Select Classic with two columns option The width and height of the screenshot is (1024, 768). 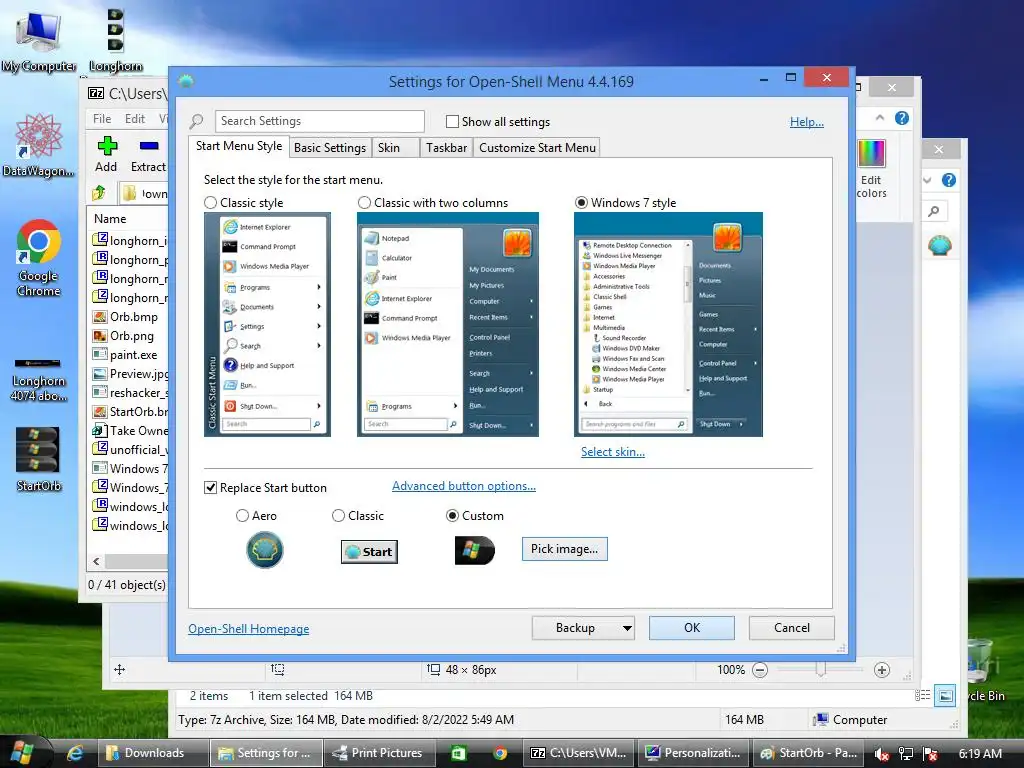364,202
